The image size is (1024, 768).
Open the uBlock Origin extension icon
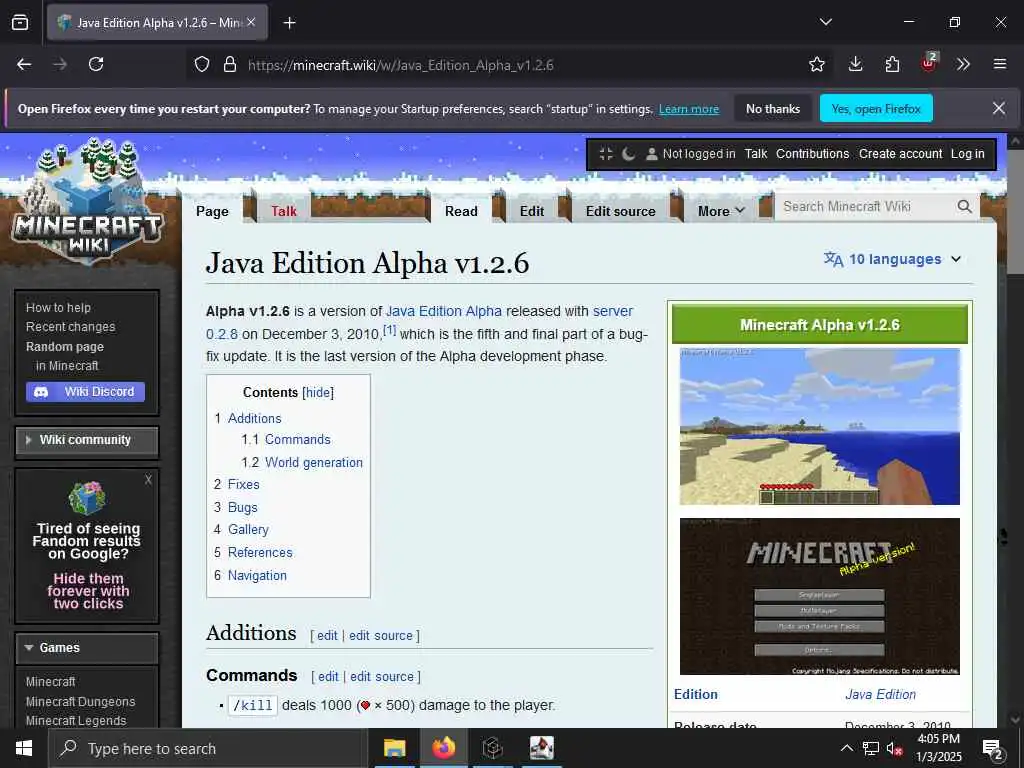(929, 63)
